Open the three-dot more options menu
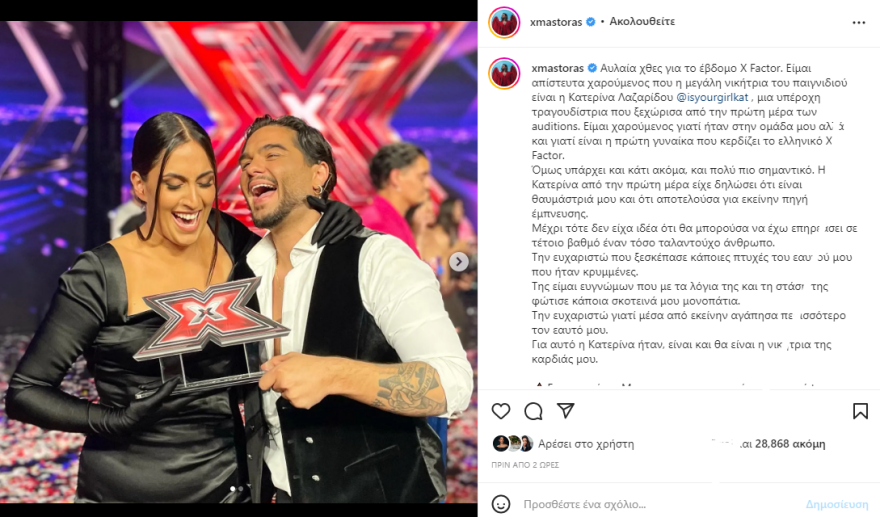880x517 pixels. coord(859,22)
